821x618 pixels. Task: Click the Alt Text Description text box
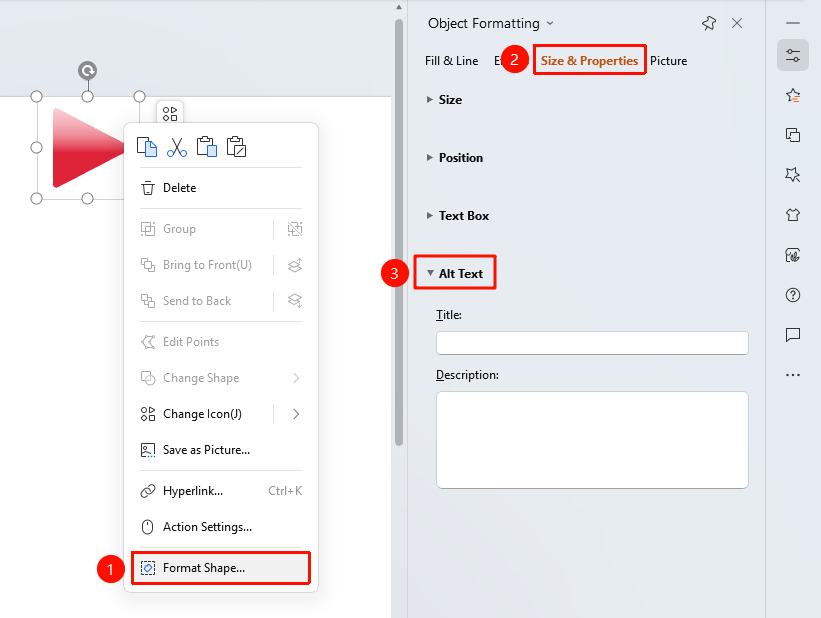[592, 440]
